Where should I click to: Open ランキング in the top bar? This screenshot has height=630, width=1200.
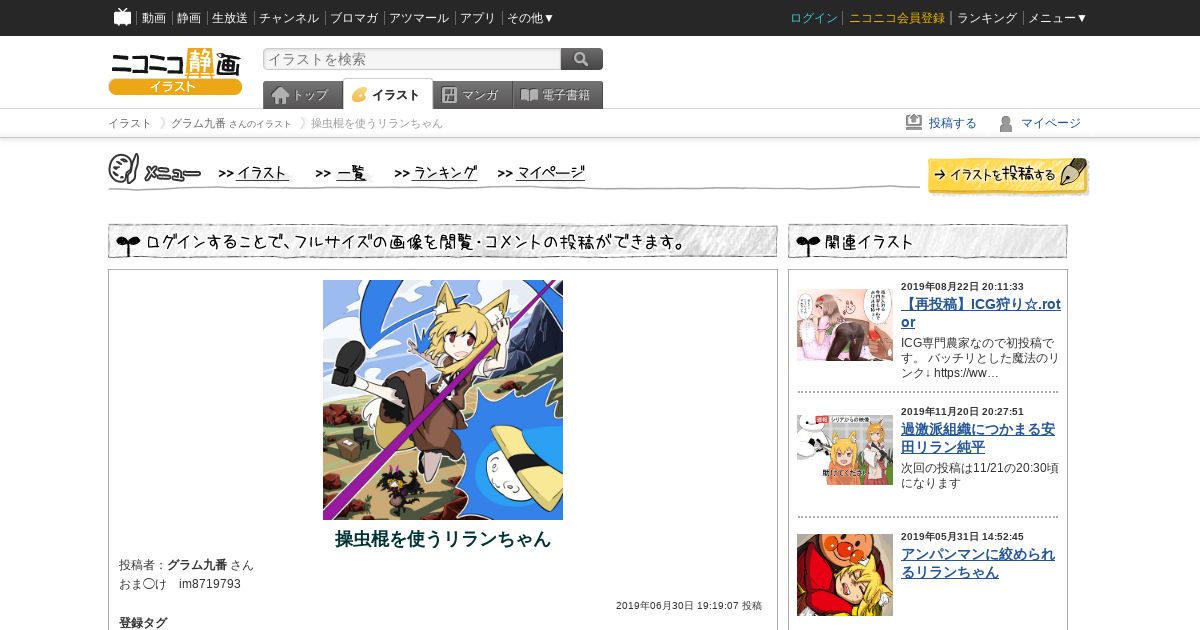coord(987,18)
